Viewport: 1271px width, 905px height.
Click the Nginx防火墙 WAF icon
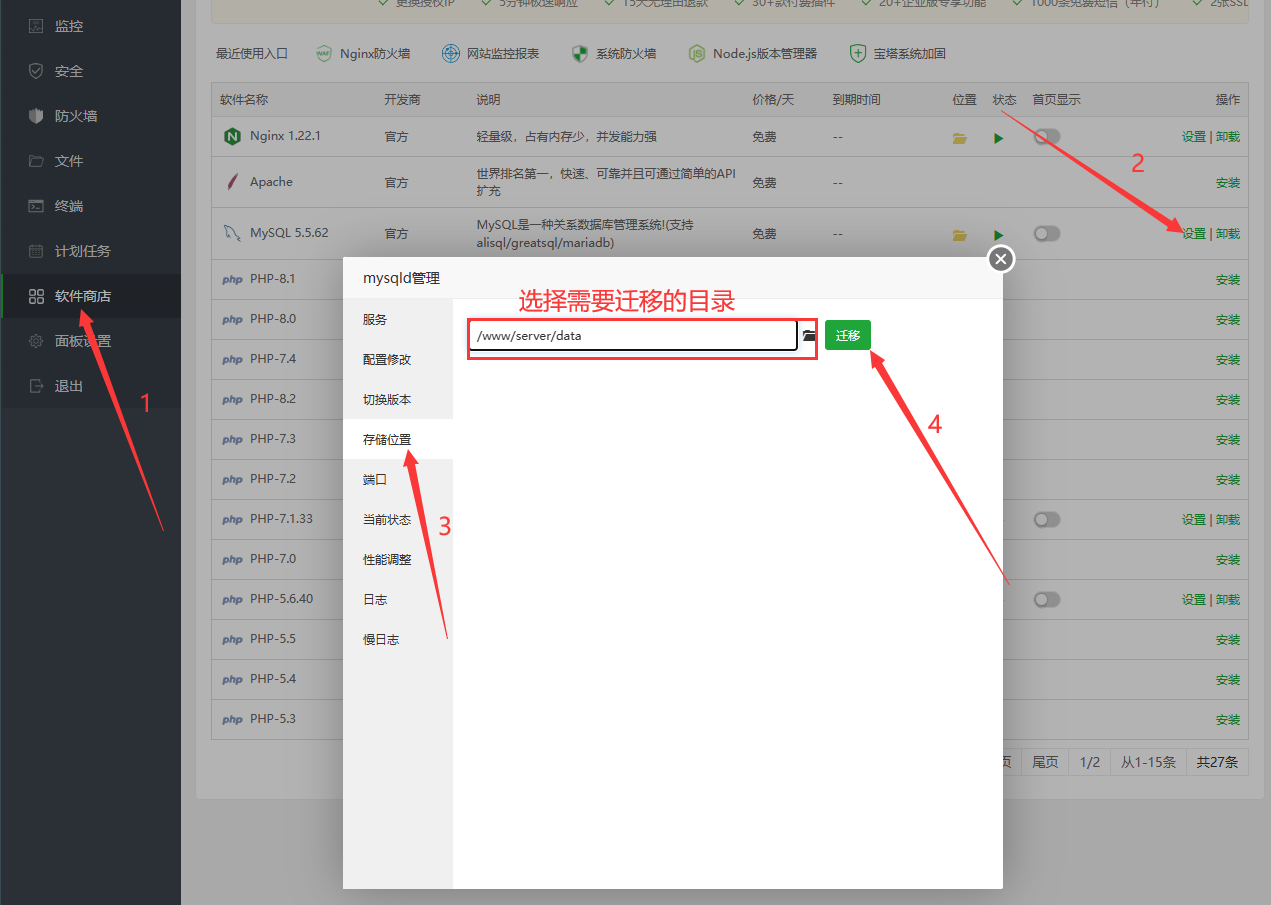(324, 54)
